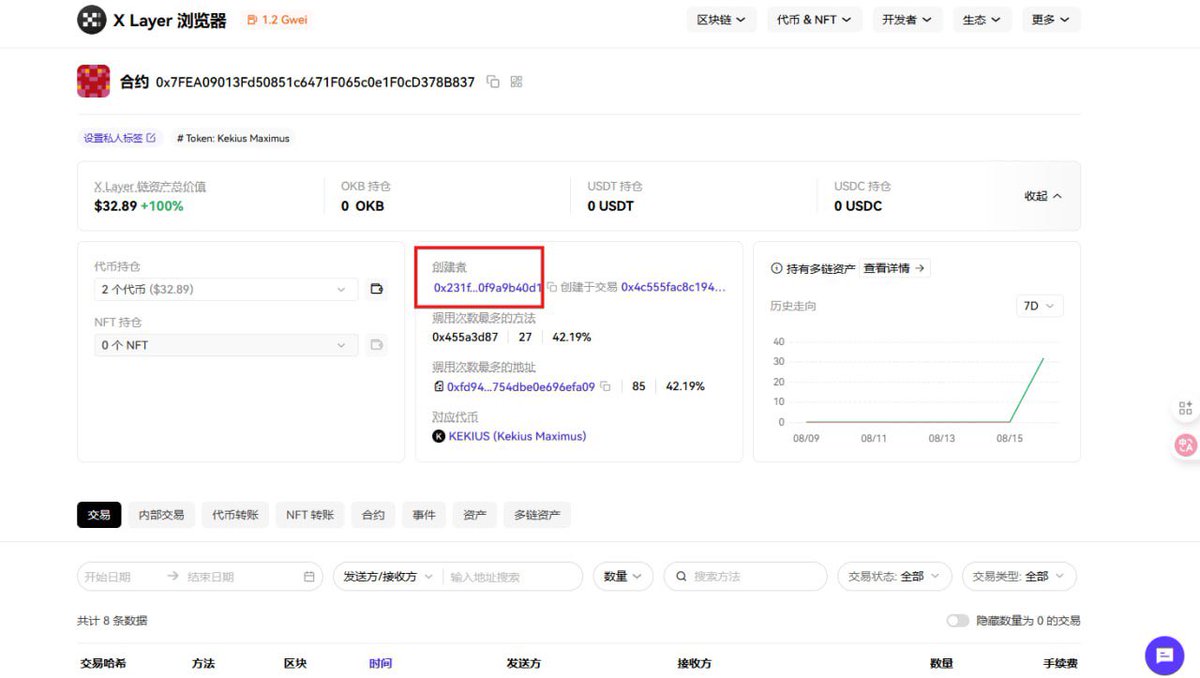Click the contract file icon before 0xfd94
The height and width of the screenshot is (678, 1200).
[438, 386]
